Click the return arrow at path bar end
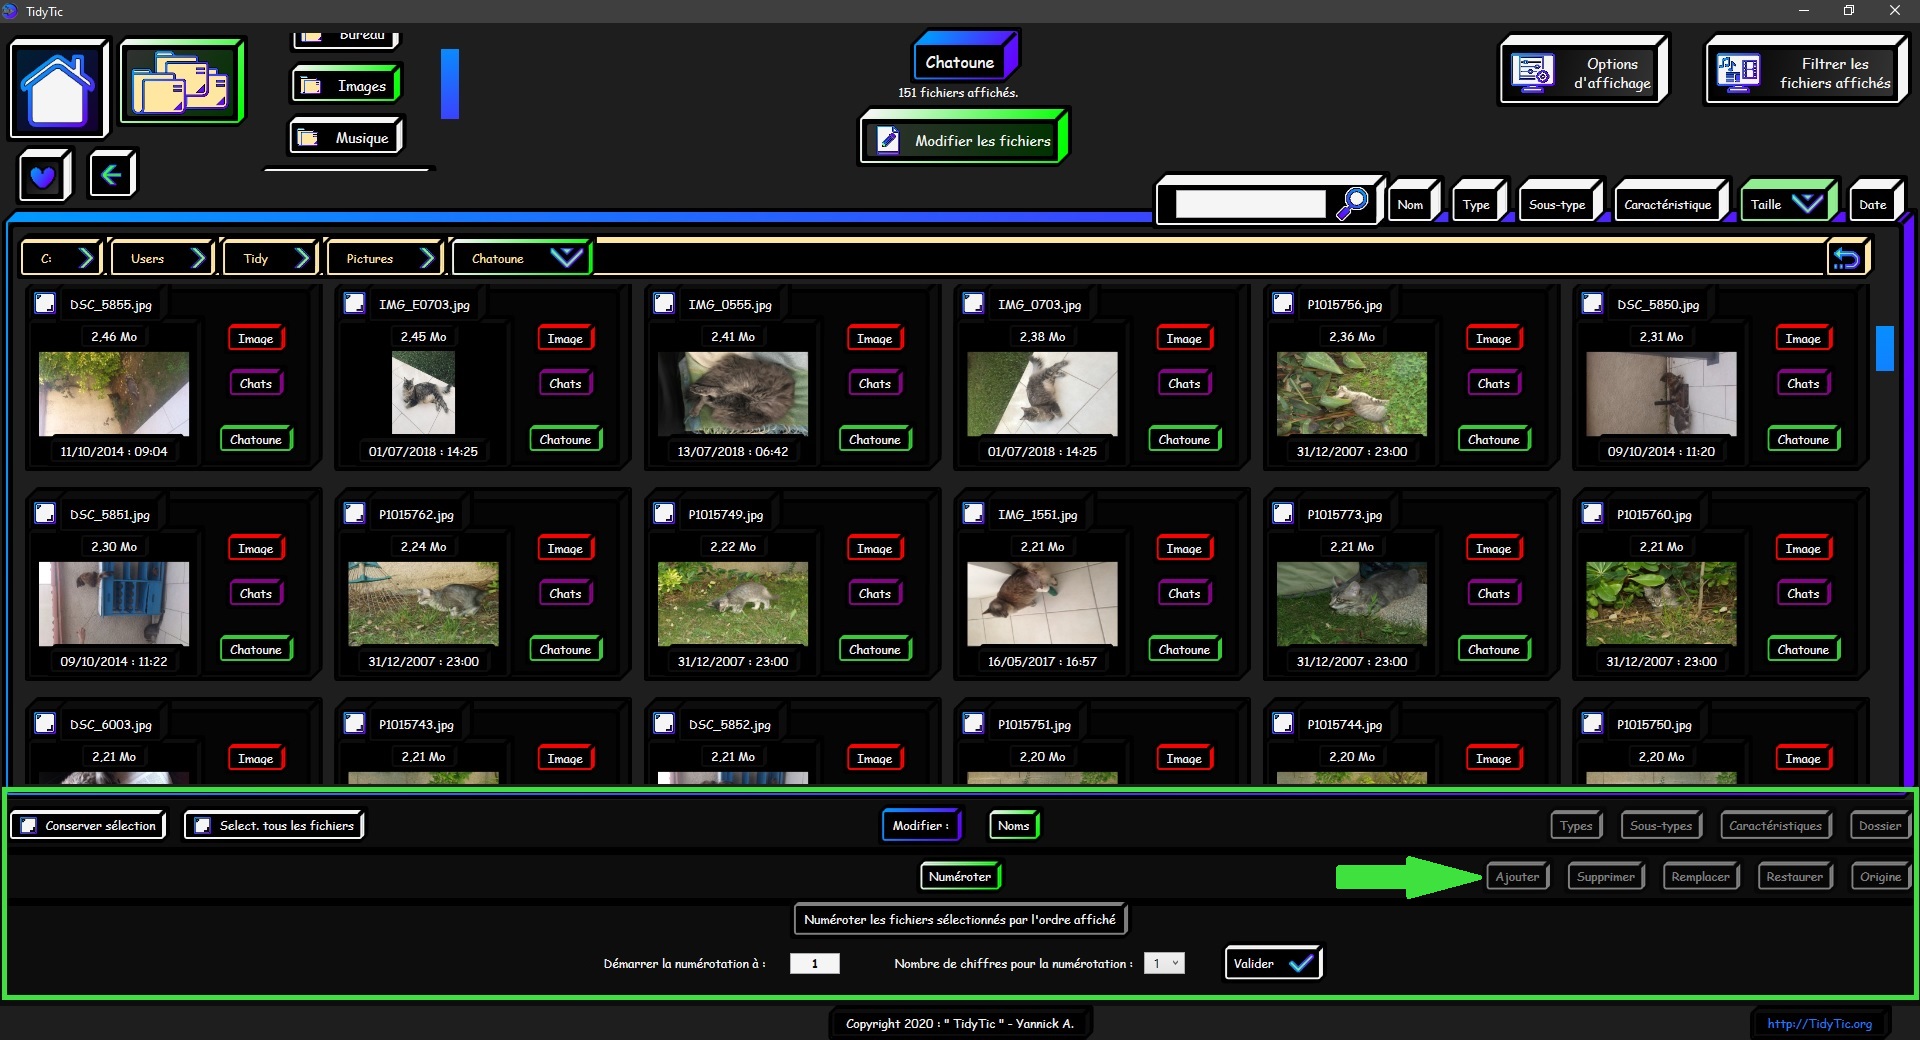This screenshot has width=1920, height=1040. pyautogui.click(x=1846, y=258)
